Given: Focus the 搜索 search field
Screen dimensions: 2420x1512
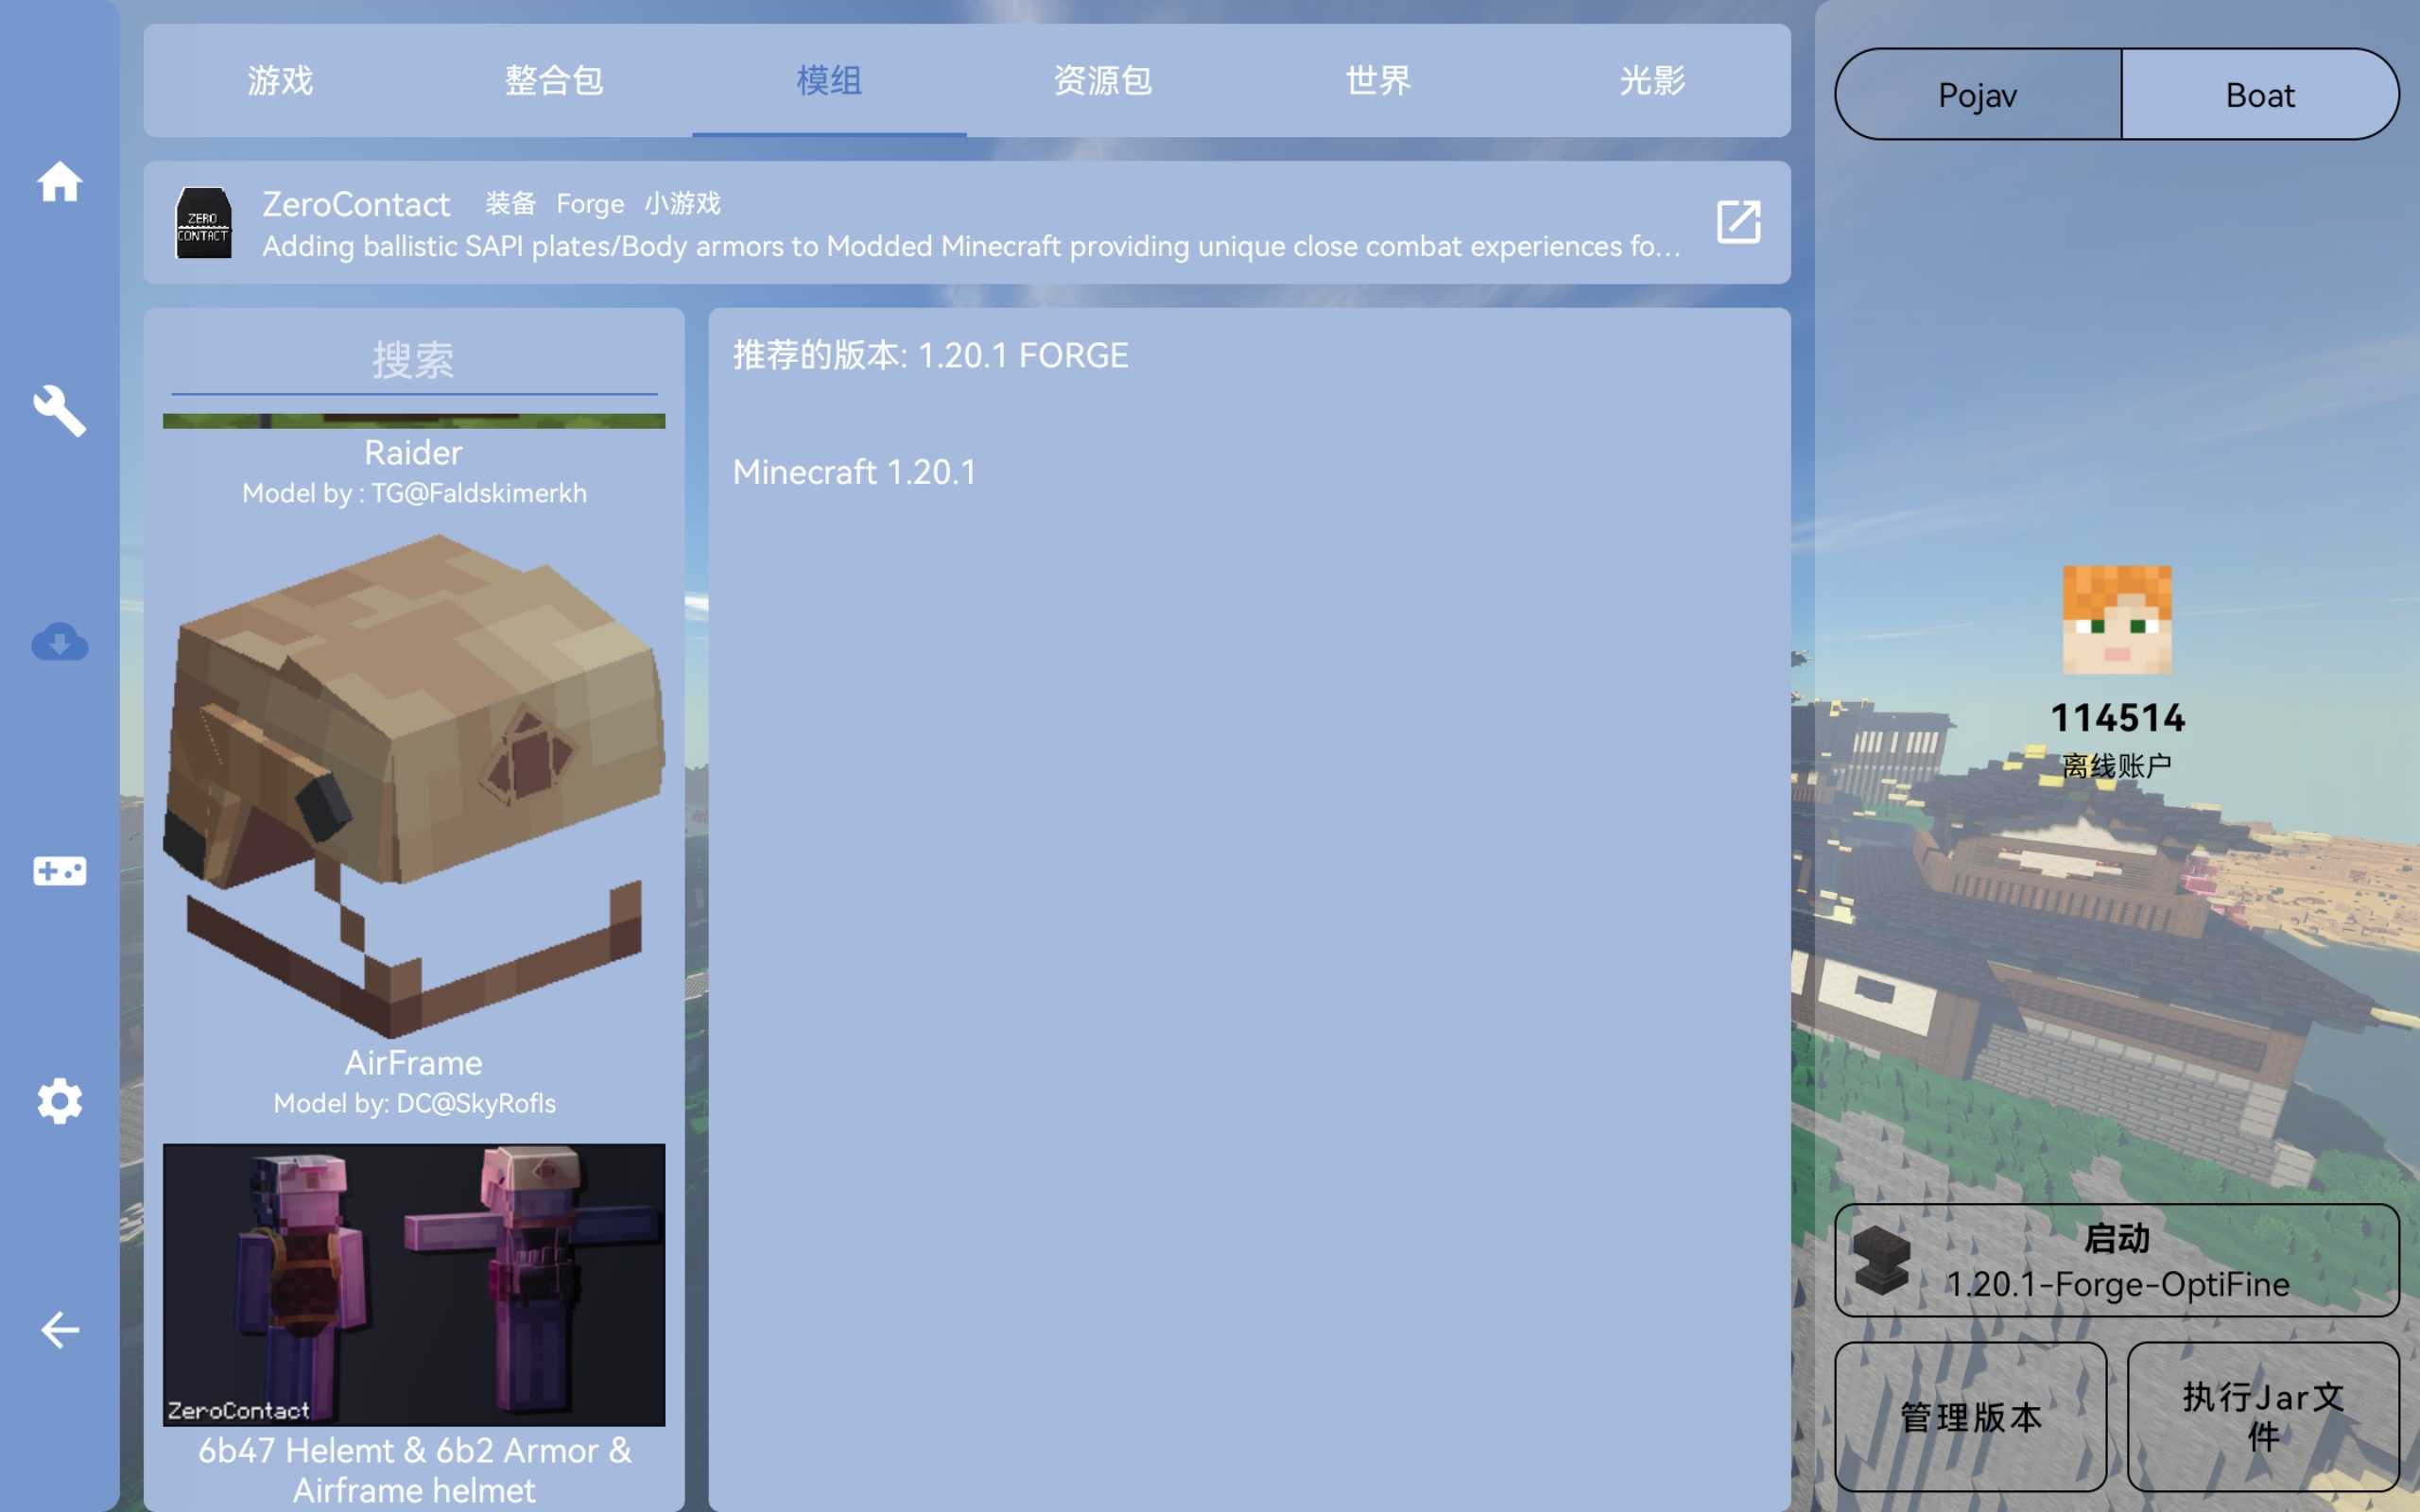Looking at the screenshot, I should point(413,360).
